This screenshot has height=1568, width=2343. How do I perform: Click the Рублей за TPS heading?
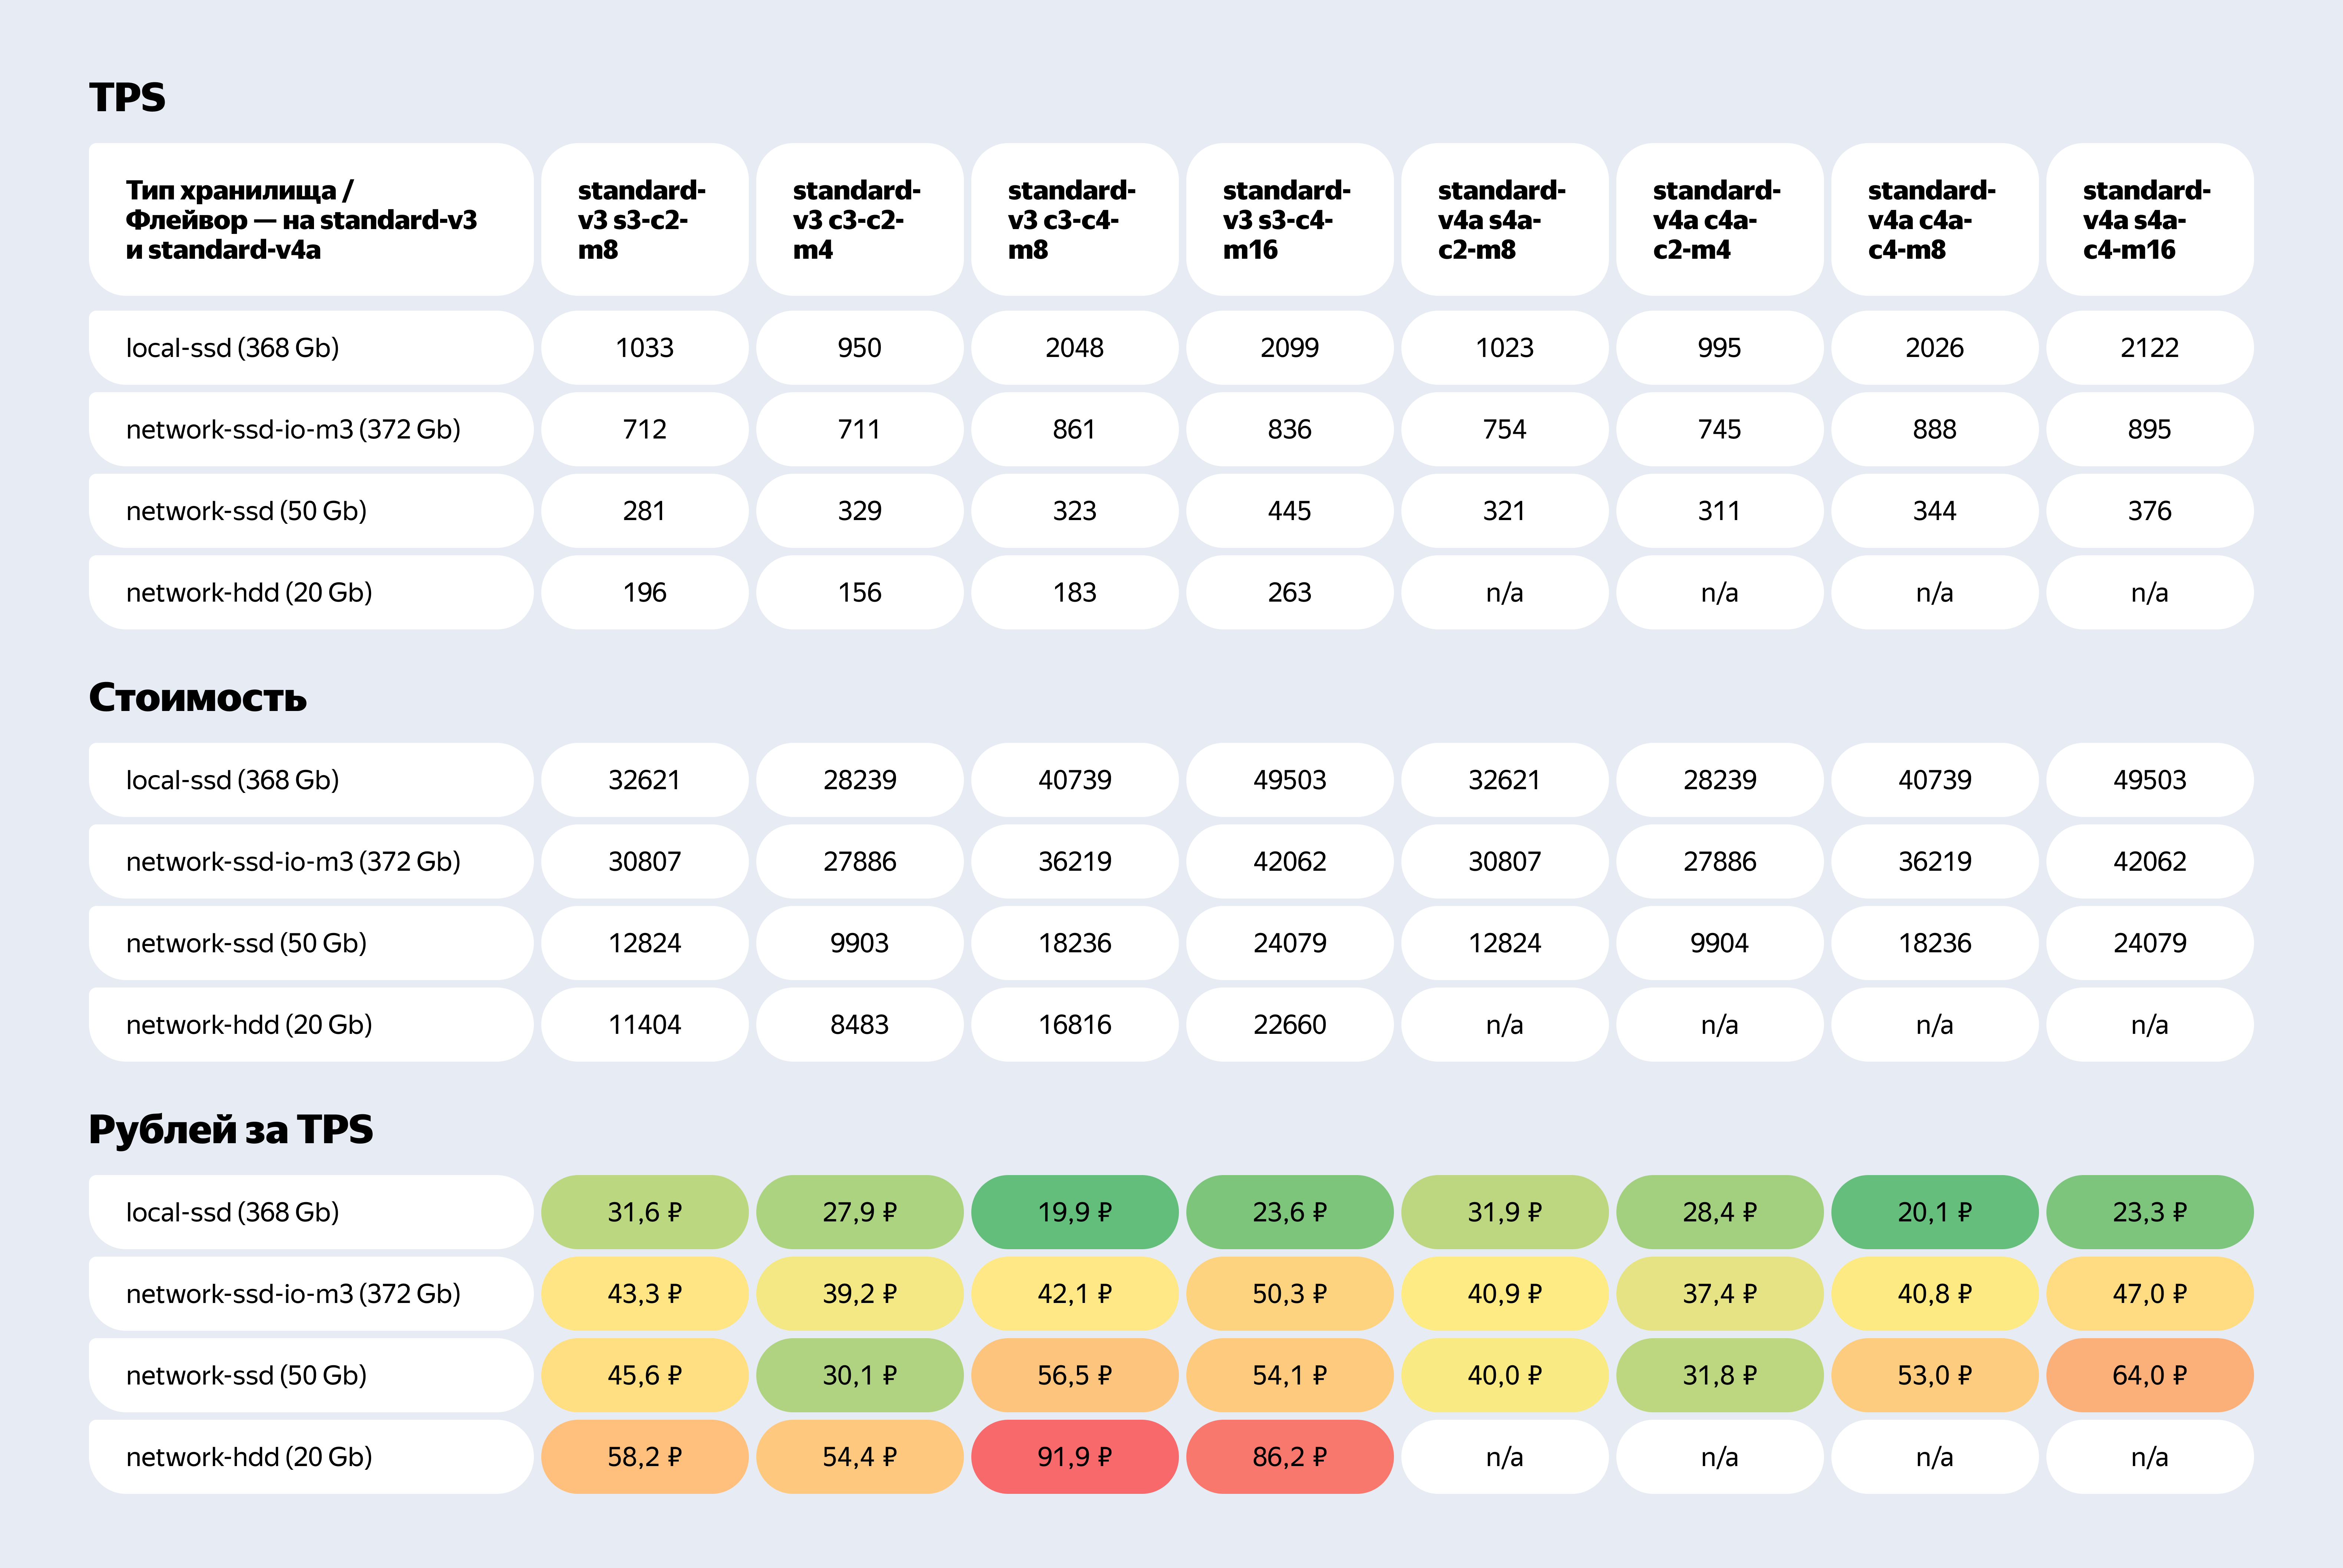coord(231,1130)
